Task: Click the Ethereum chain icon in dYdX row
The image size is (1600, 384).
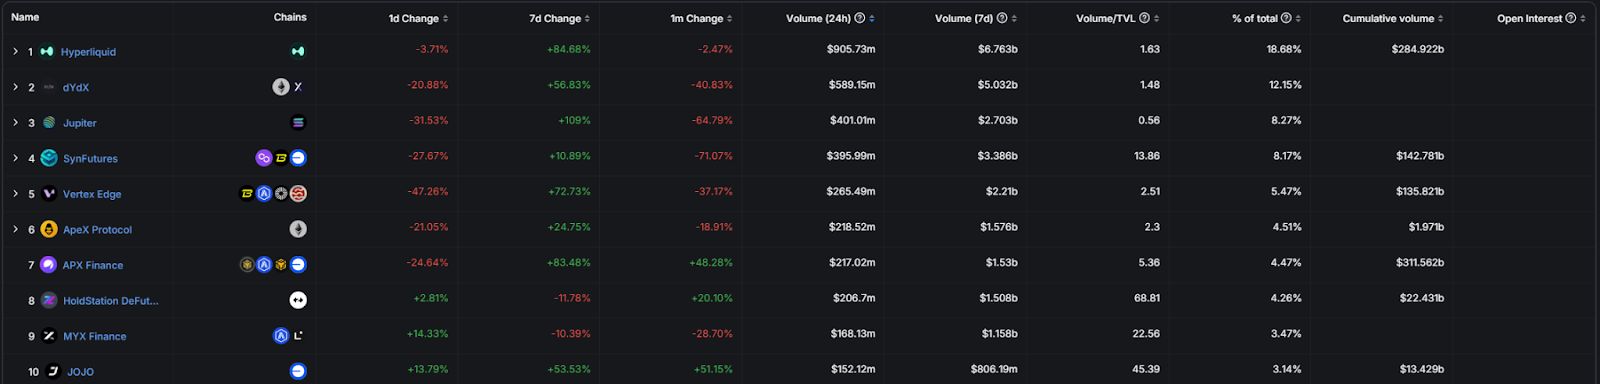Action: click(281, 87)
